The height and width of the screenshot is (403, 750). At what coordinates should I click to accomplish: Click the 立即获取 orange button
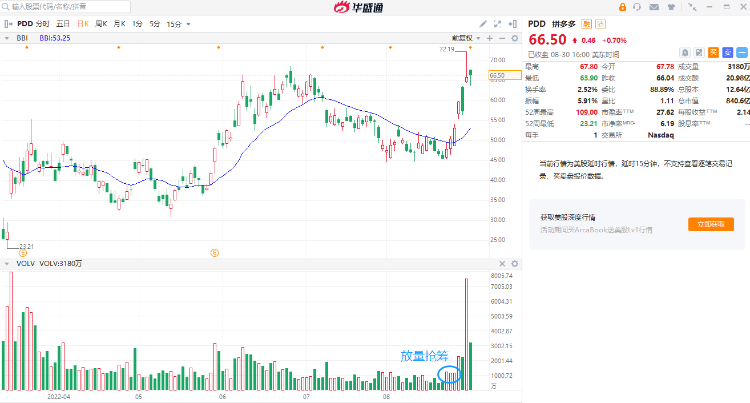tap(711, 225)
